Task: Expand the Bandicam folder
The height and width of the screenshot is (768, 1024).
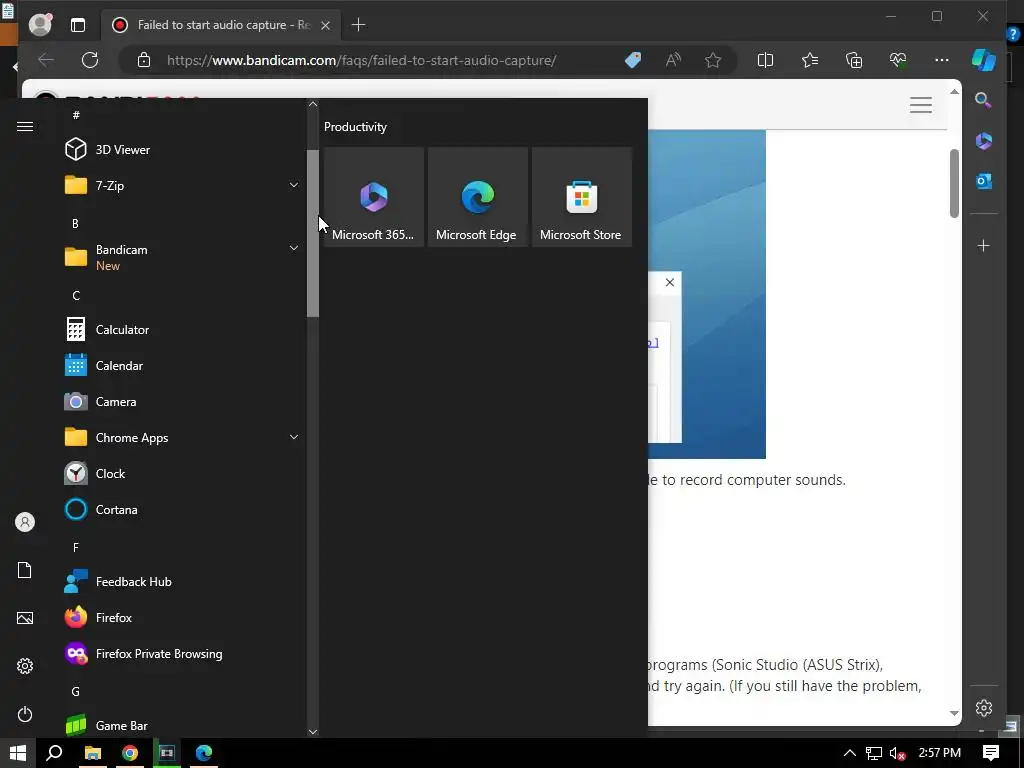Action: pyautogui.click(x=181, y=257)
